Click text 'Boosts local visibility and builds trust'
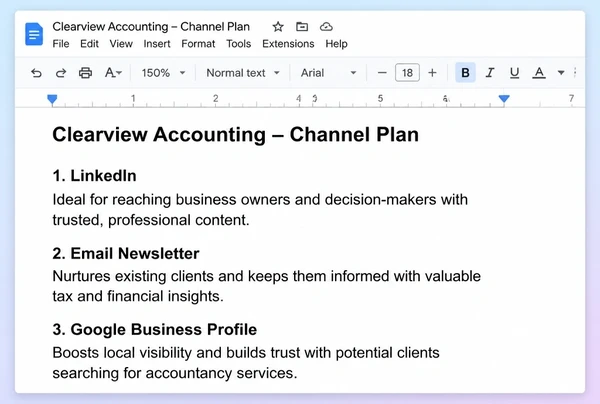Screen dimensions: 600x404 point(176,353)
